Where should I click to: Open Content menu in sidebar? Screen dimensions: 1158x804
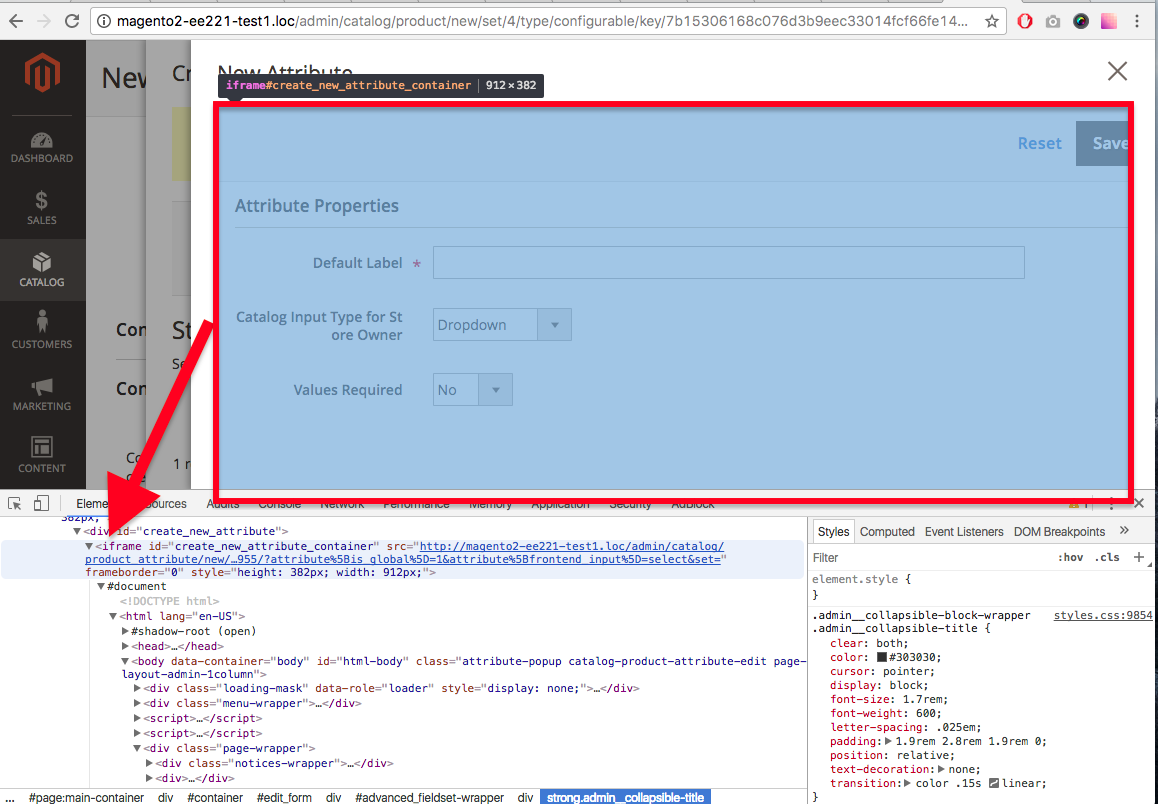[x=42, y=454]
